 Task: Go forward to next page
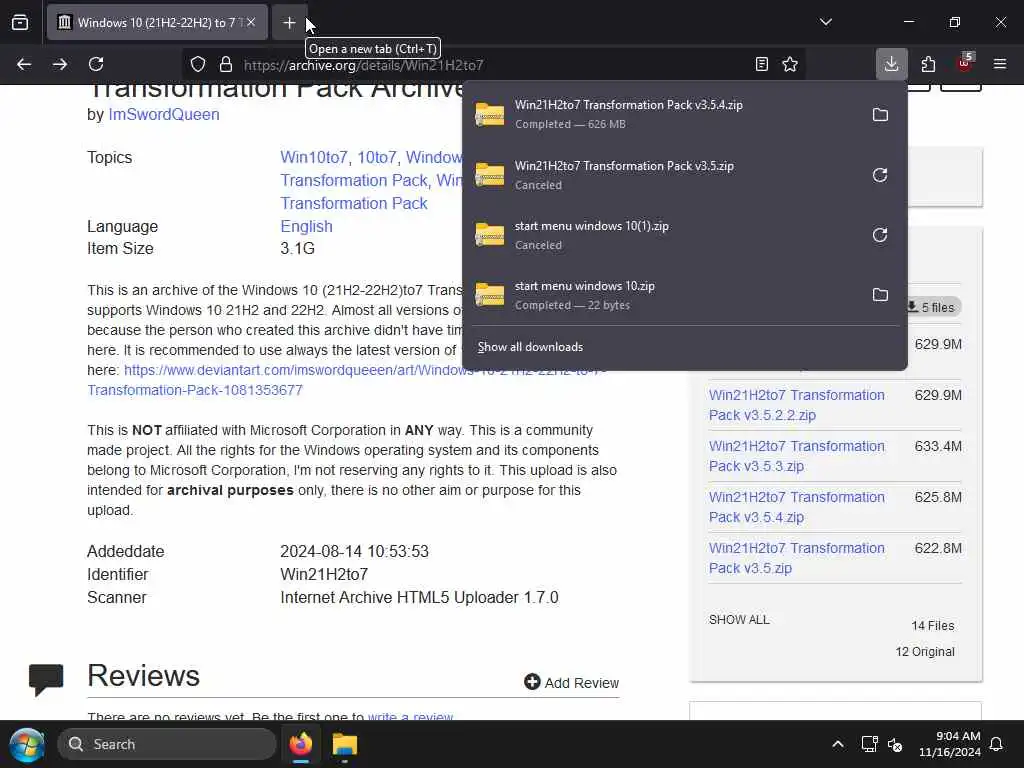[59, 64]
